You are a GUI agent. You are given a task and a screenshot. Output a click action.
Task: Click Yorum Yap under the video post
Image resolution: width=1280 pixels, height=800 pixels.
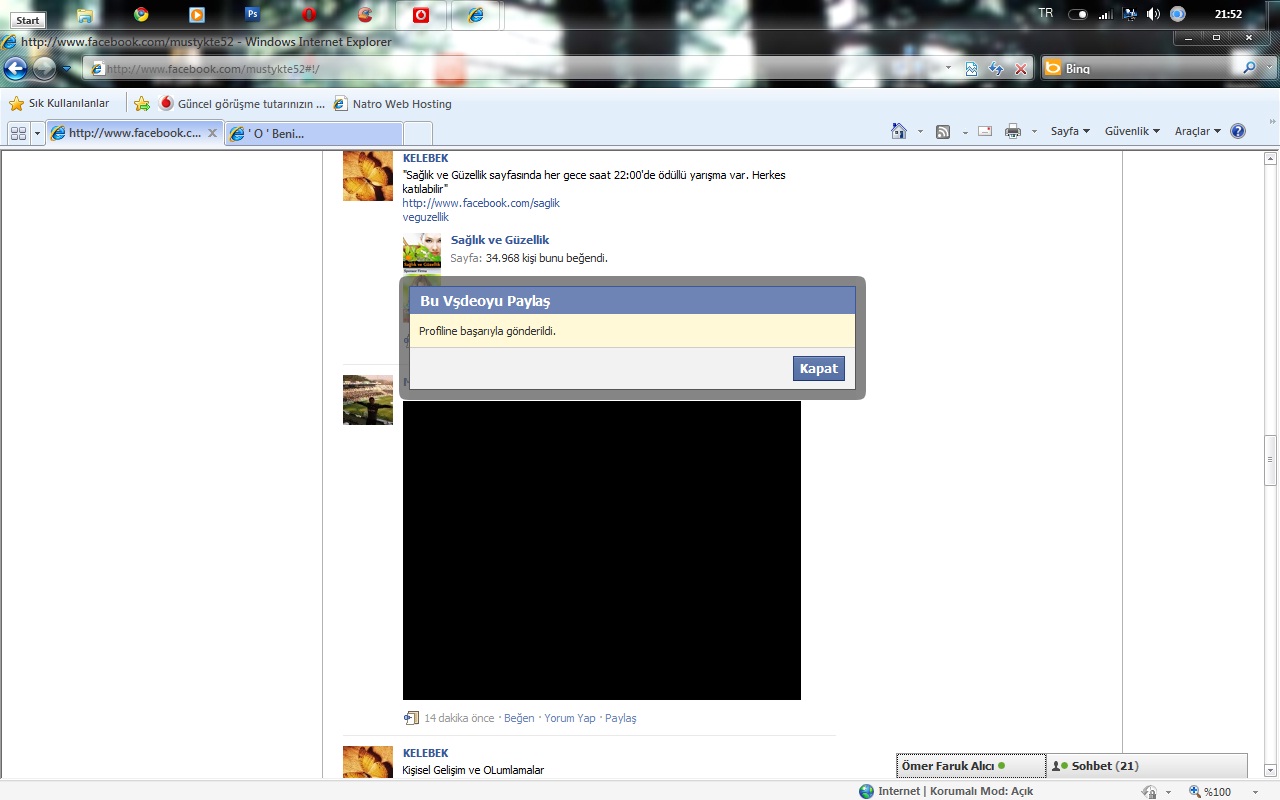570,718
